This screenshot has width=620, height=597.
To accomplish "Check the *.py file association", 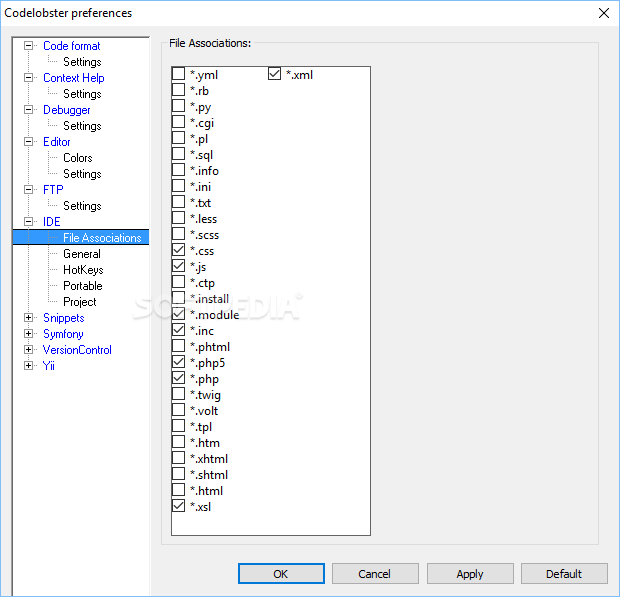I will pos(178,106).
